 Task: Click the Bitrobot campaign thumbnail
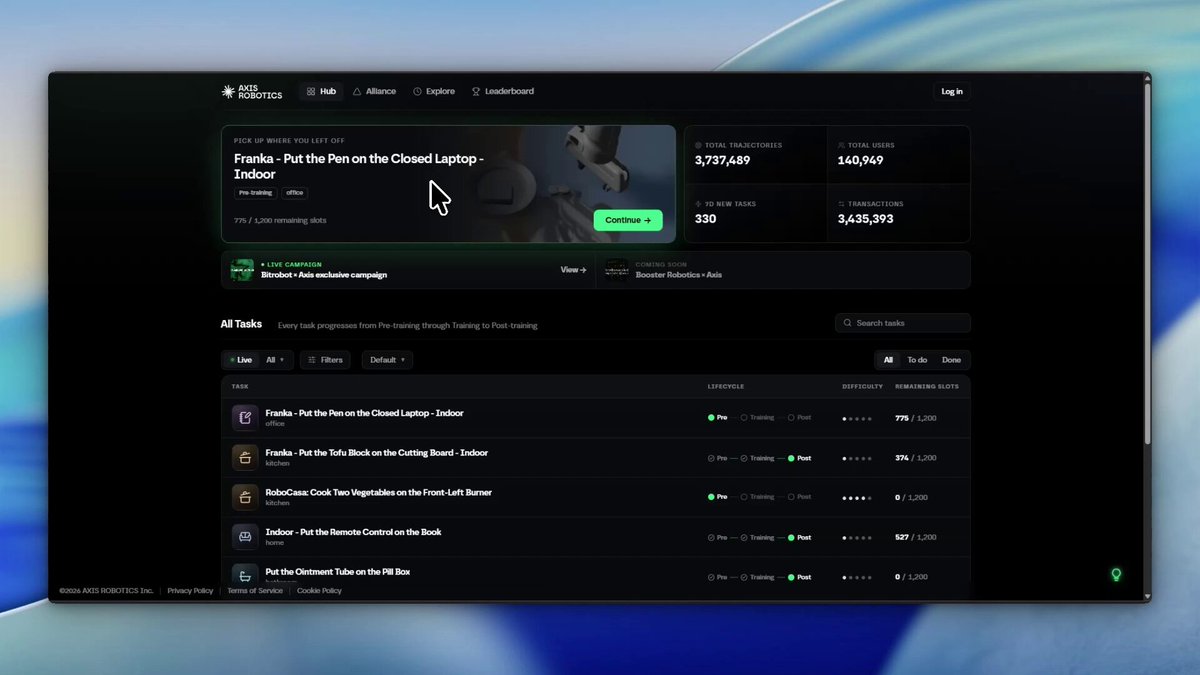click(242, 270)
